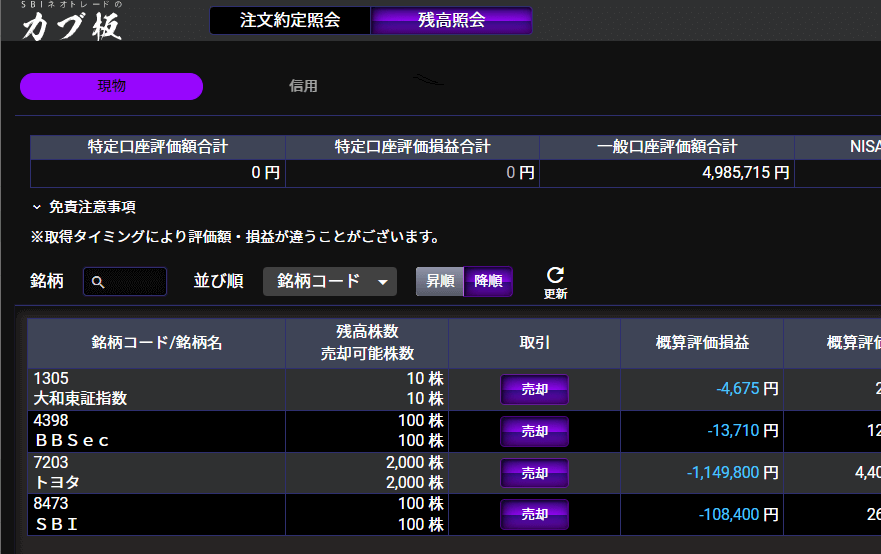Click the カブ板 logo
The image size is (881, 554).
tap(71, 22)
